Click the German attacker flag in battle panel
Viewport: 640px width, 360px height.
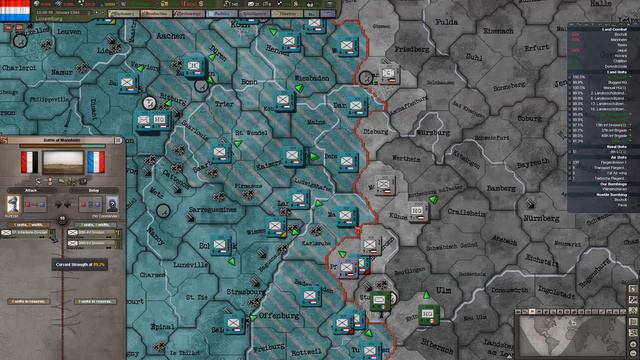[30, 162]
